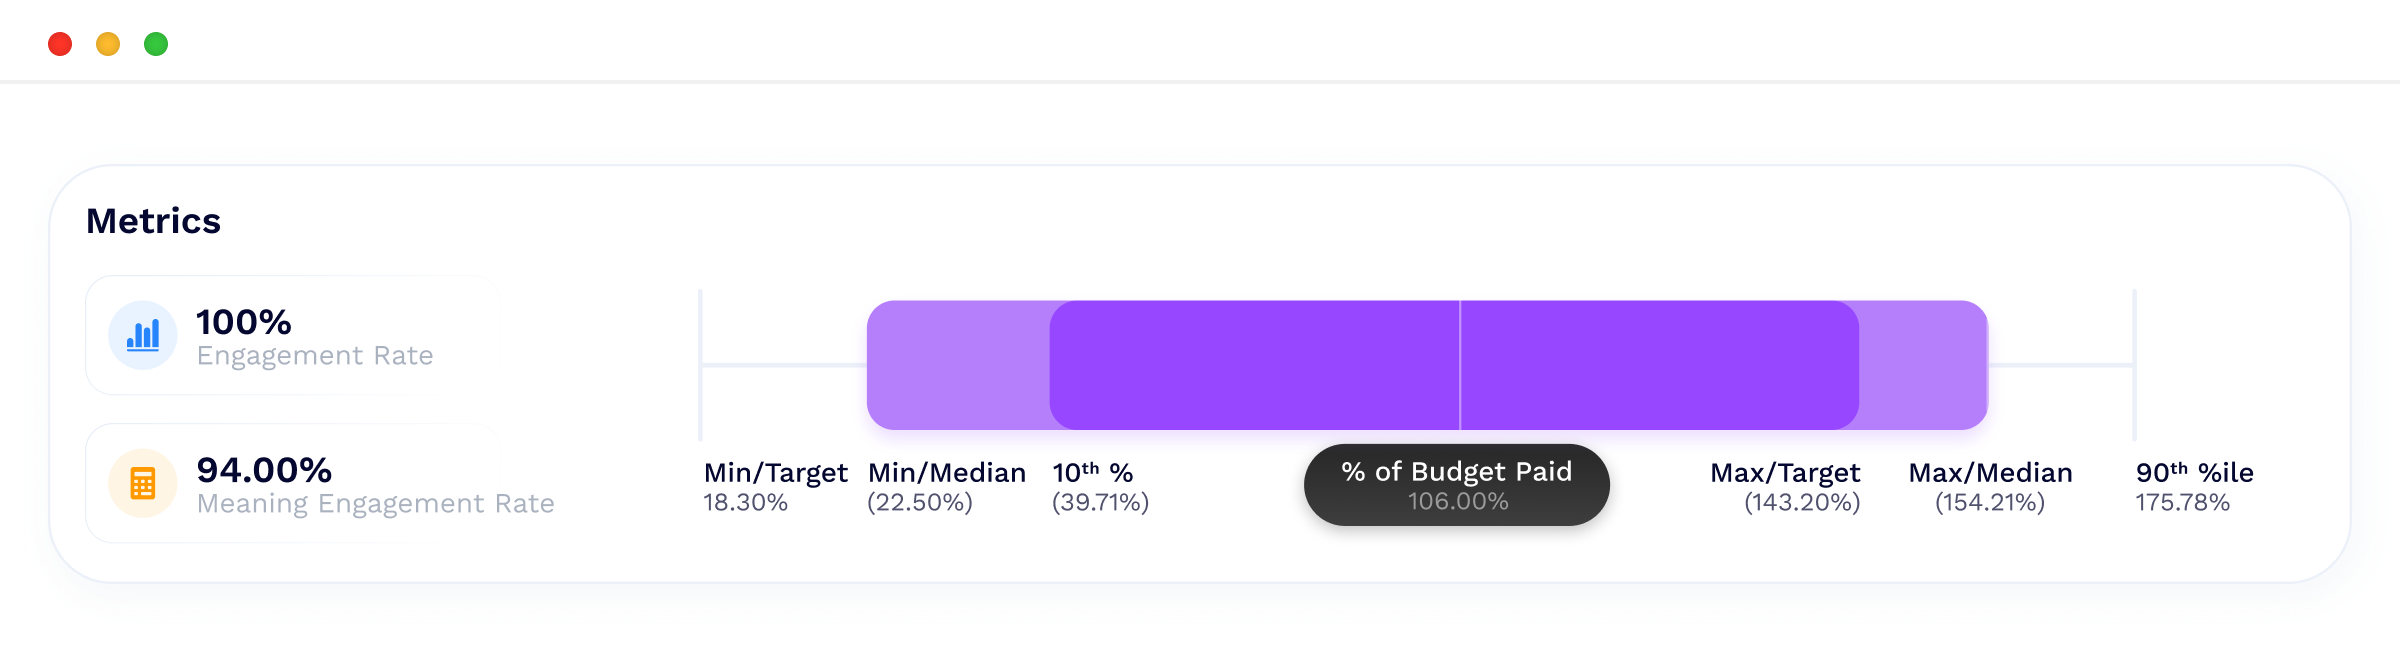Click the Min/Median (22.50%) label

(946, 486)
